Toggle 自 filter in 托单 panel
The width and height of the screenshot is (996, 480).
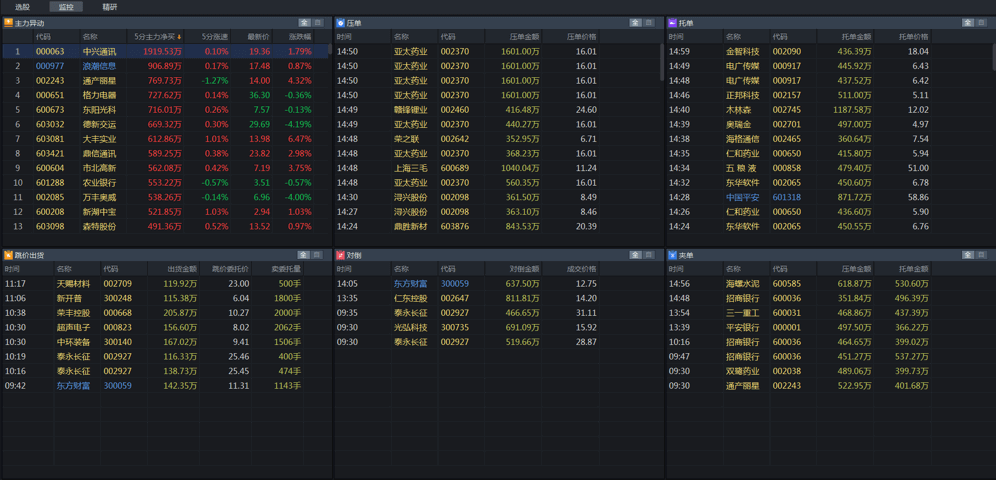980,22
